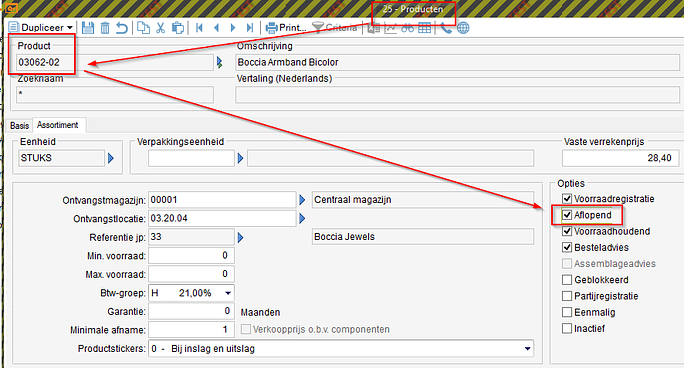The width and height of the screenshot is (684, 368).
Task: Click the Minimale afname field
Action: 191,330
